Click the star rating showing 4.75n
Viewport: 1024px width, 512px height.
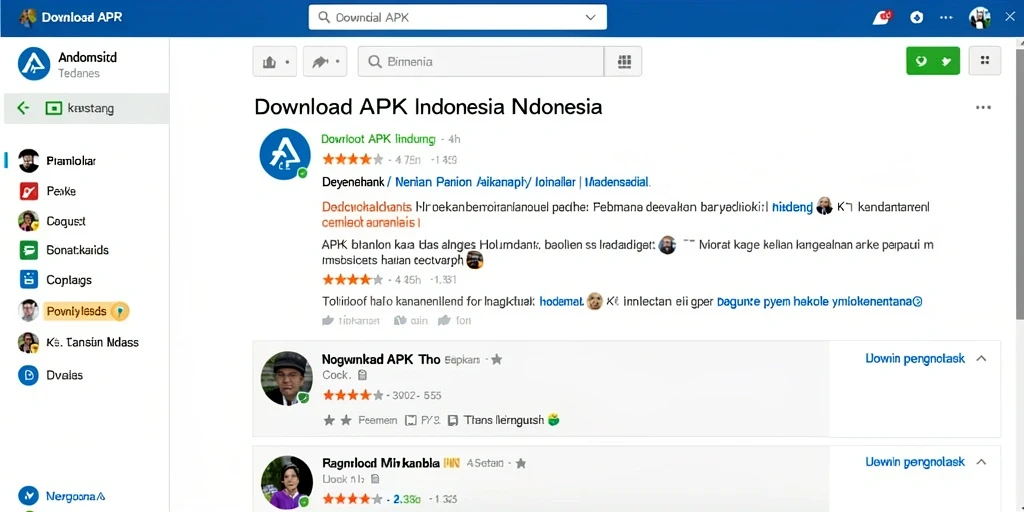pyautogui.click(x=353, y=159)
